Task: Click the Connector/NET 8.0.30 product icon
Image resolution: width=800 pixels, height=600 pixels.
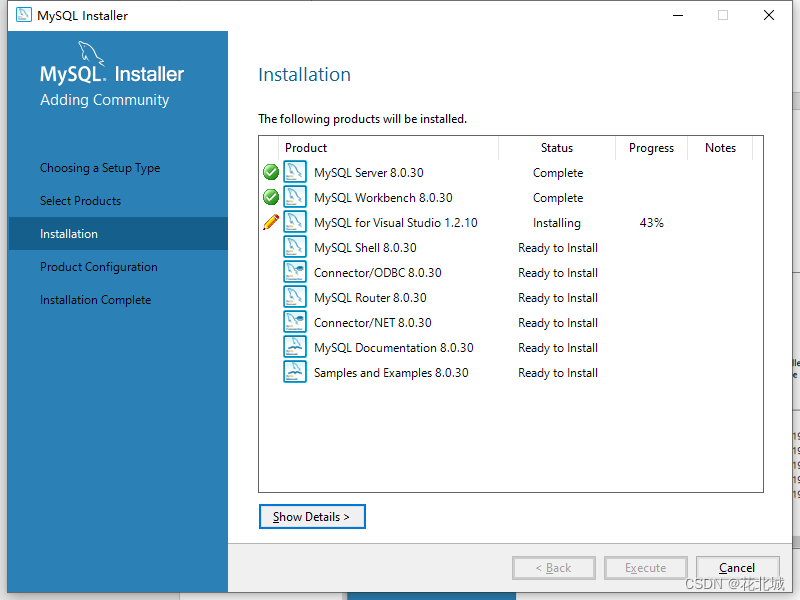Action: 295,322
